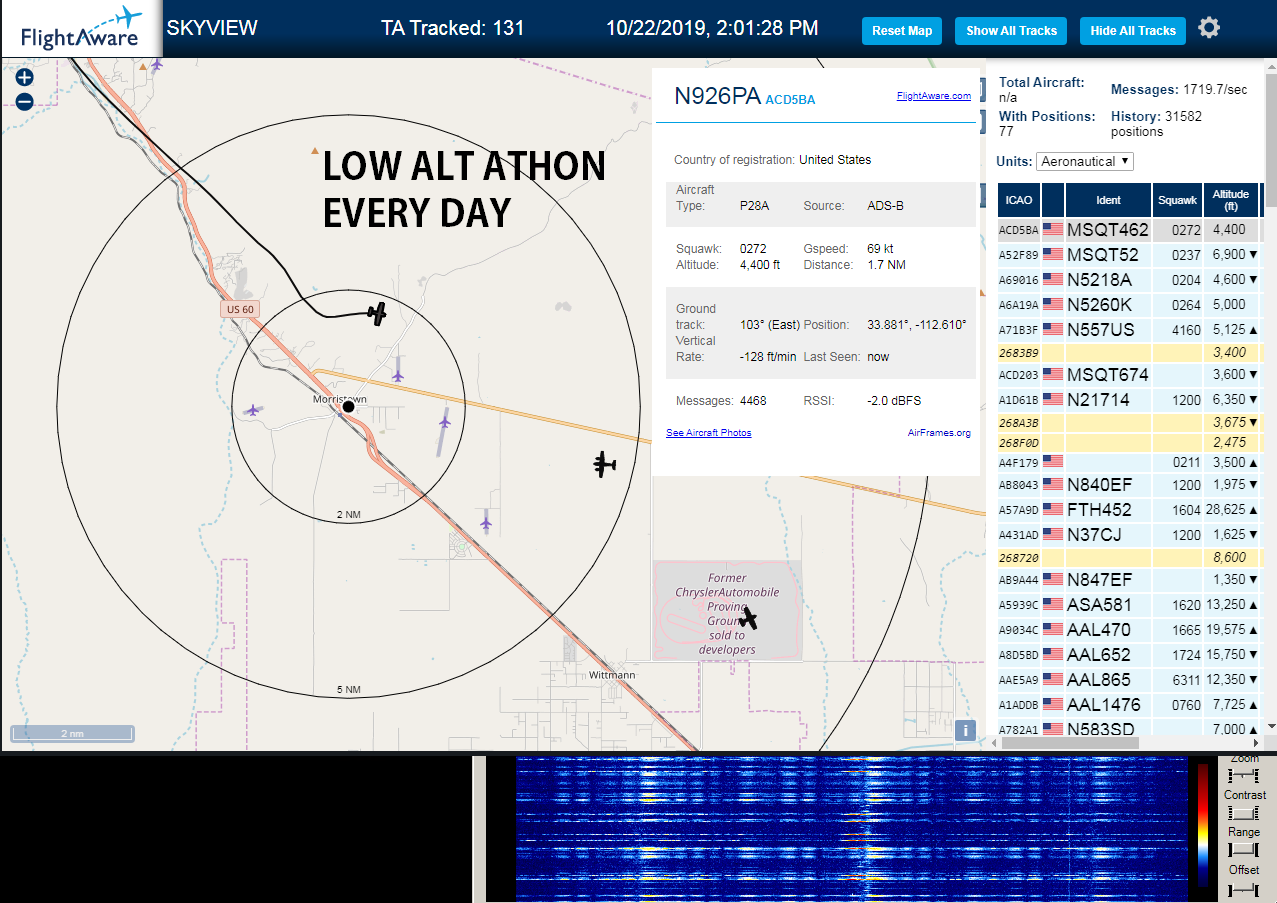Click the table vertical scrollbar down arrow
Image resolution: width=1277 pixels, height=903 pixels.
pos(1272,727)
